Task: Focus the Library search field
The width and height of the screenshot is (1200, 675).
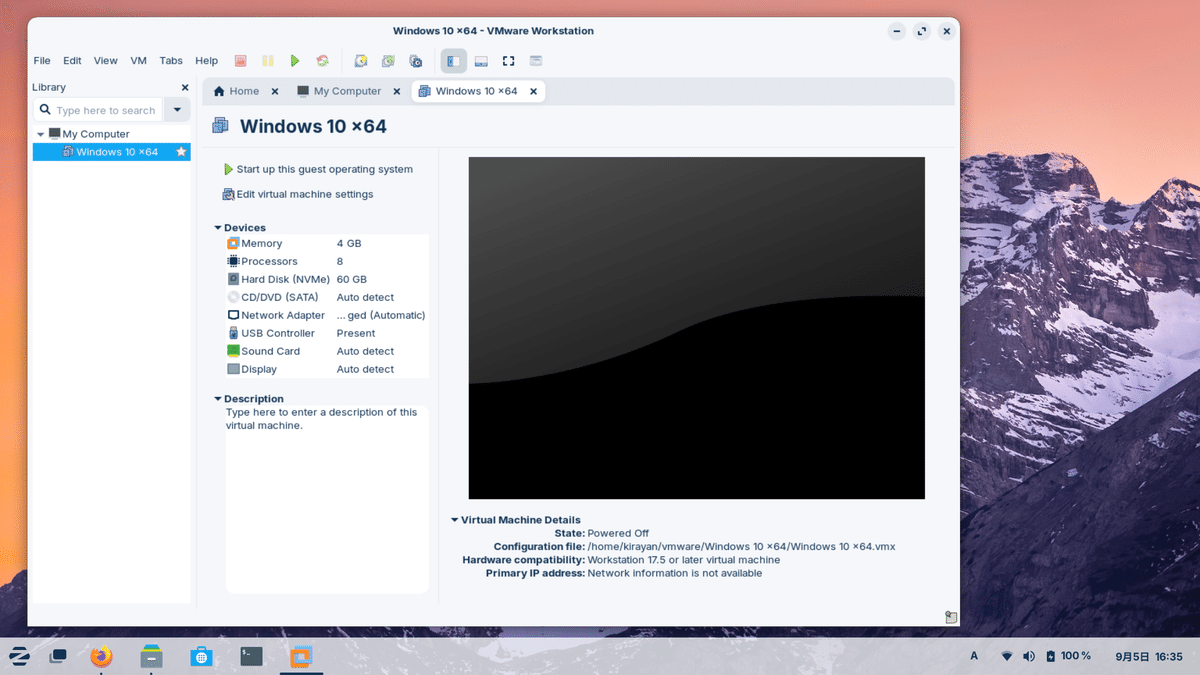Action: tap(98, 110)
